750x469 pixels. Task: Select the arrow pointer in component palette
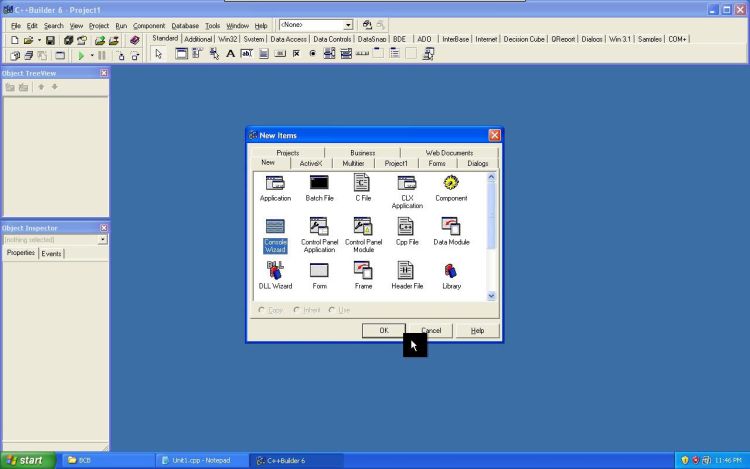tap(158, 54)
